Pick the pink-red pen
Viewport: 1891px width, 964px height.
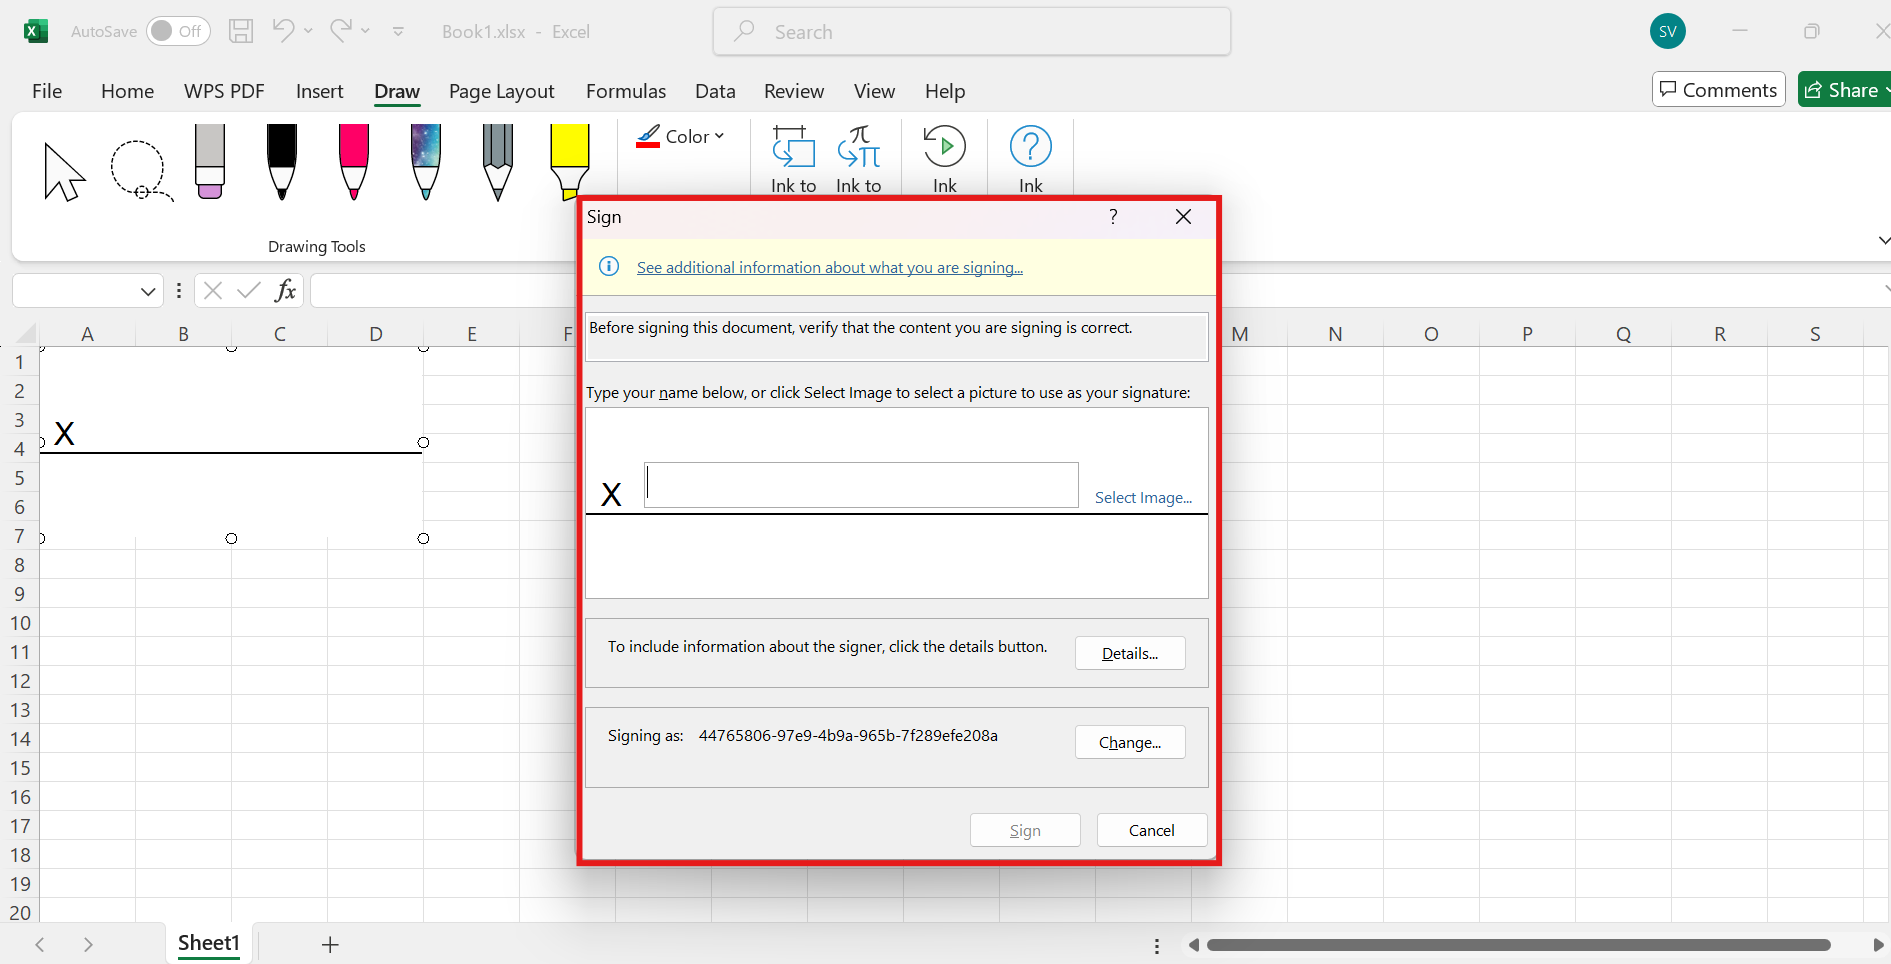coord(354,162)
